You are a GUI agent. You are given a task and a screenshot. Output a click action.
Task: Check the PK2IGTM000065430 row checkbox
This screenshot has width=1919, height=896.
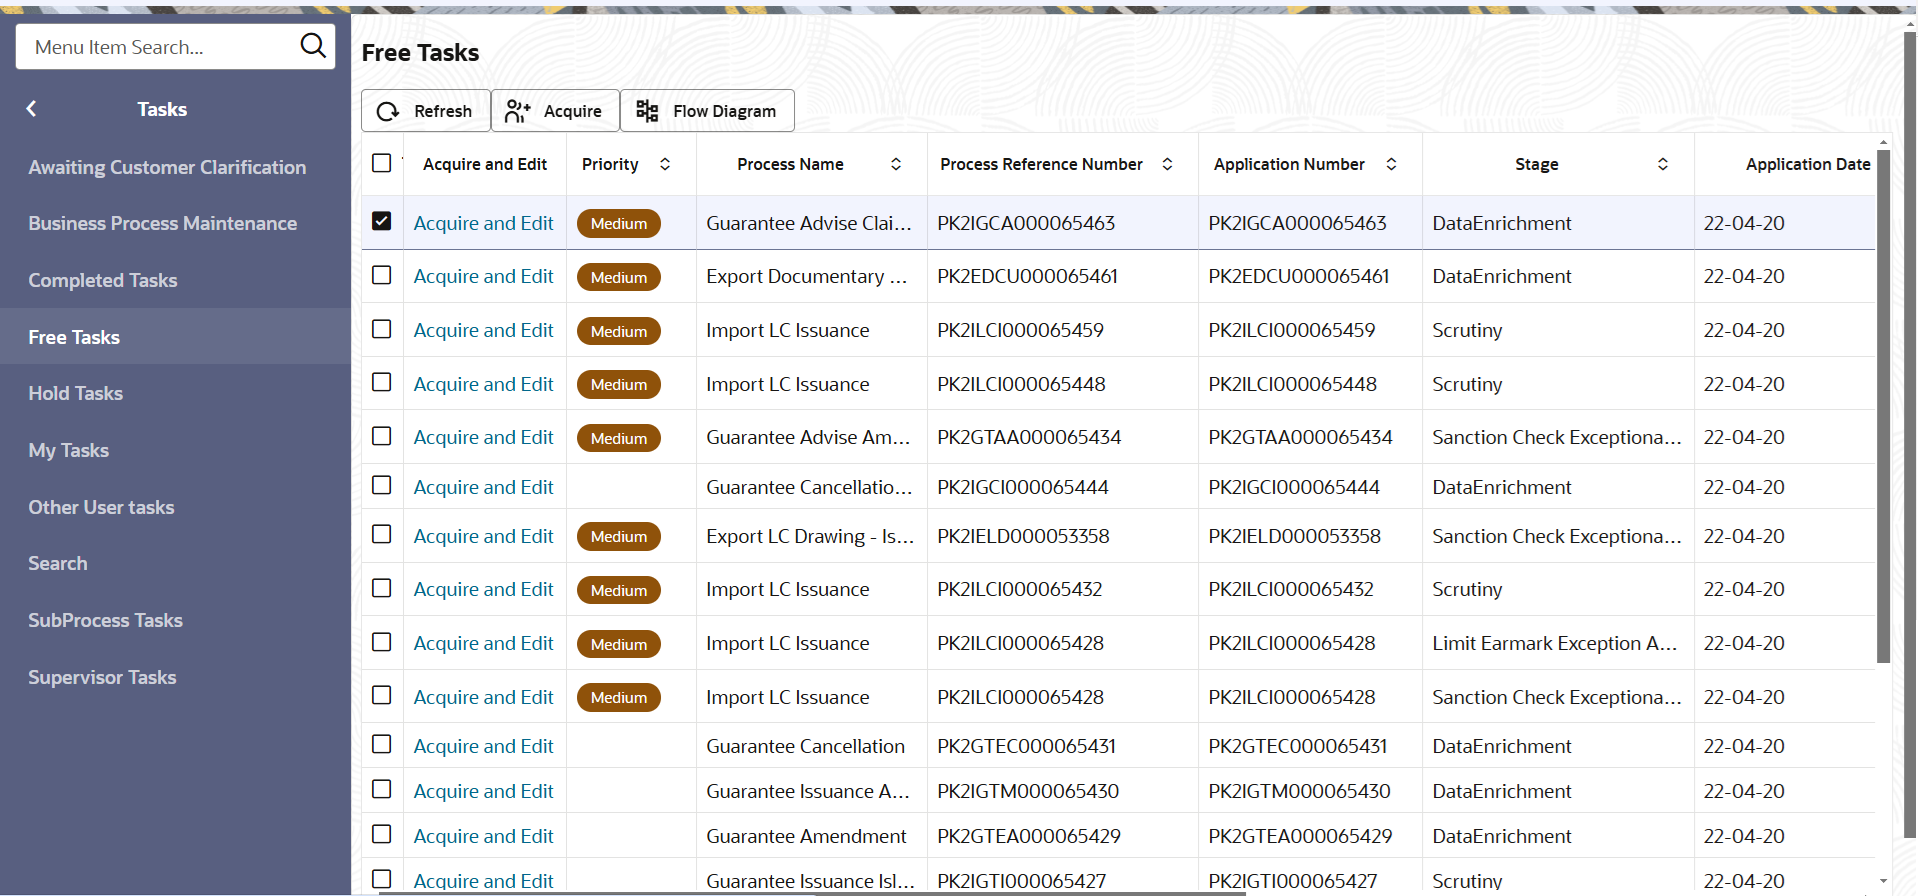(x=382, y=789)
